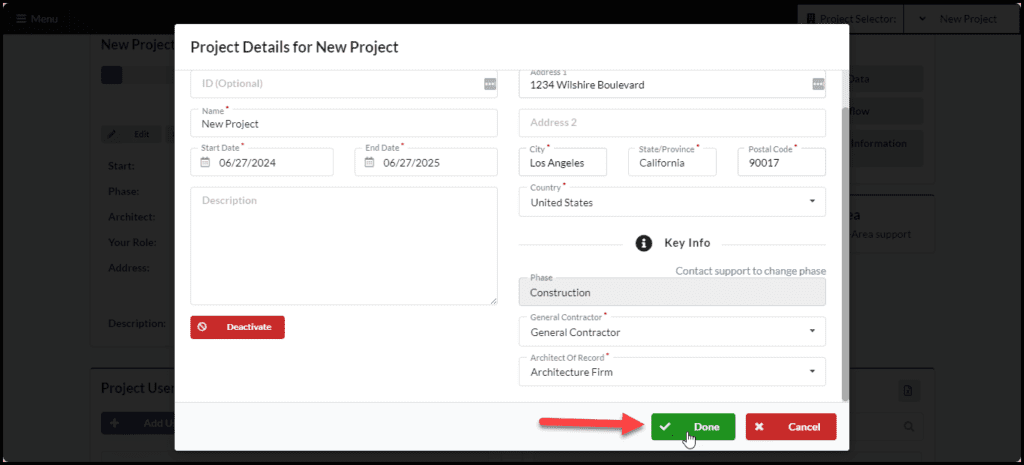Click the hamburger Menu icon
Screen dimensions: 1024x465
pyautogui.click(x=22, y=19)
